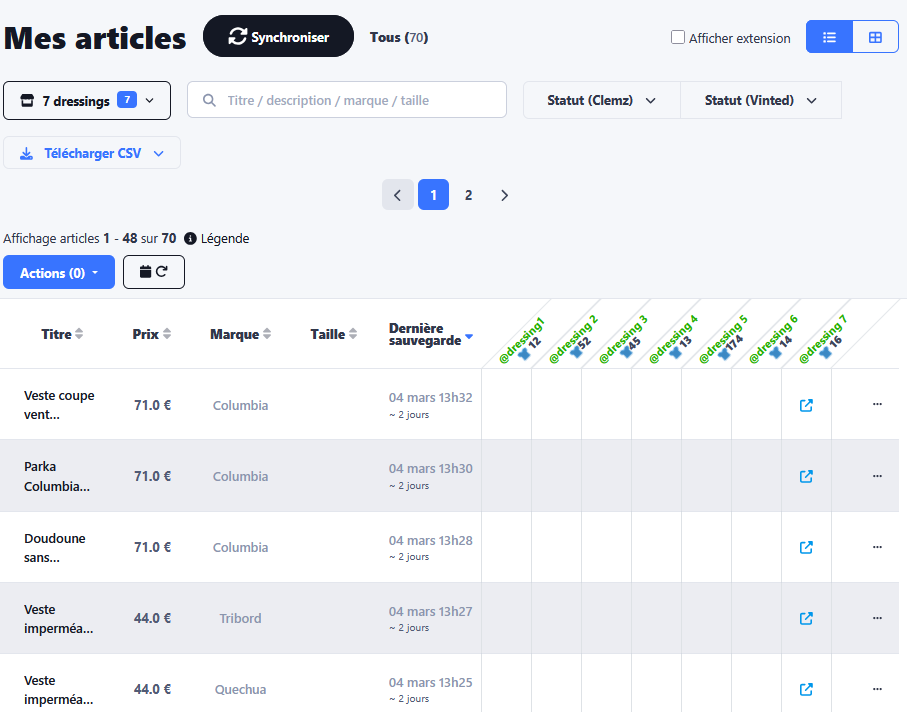Enable the Afficher extension checkbox
The image size is (907, 712).
[x=678, y=38]
